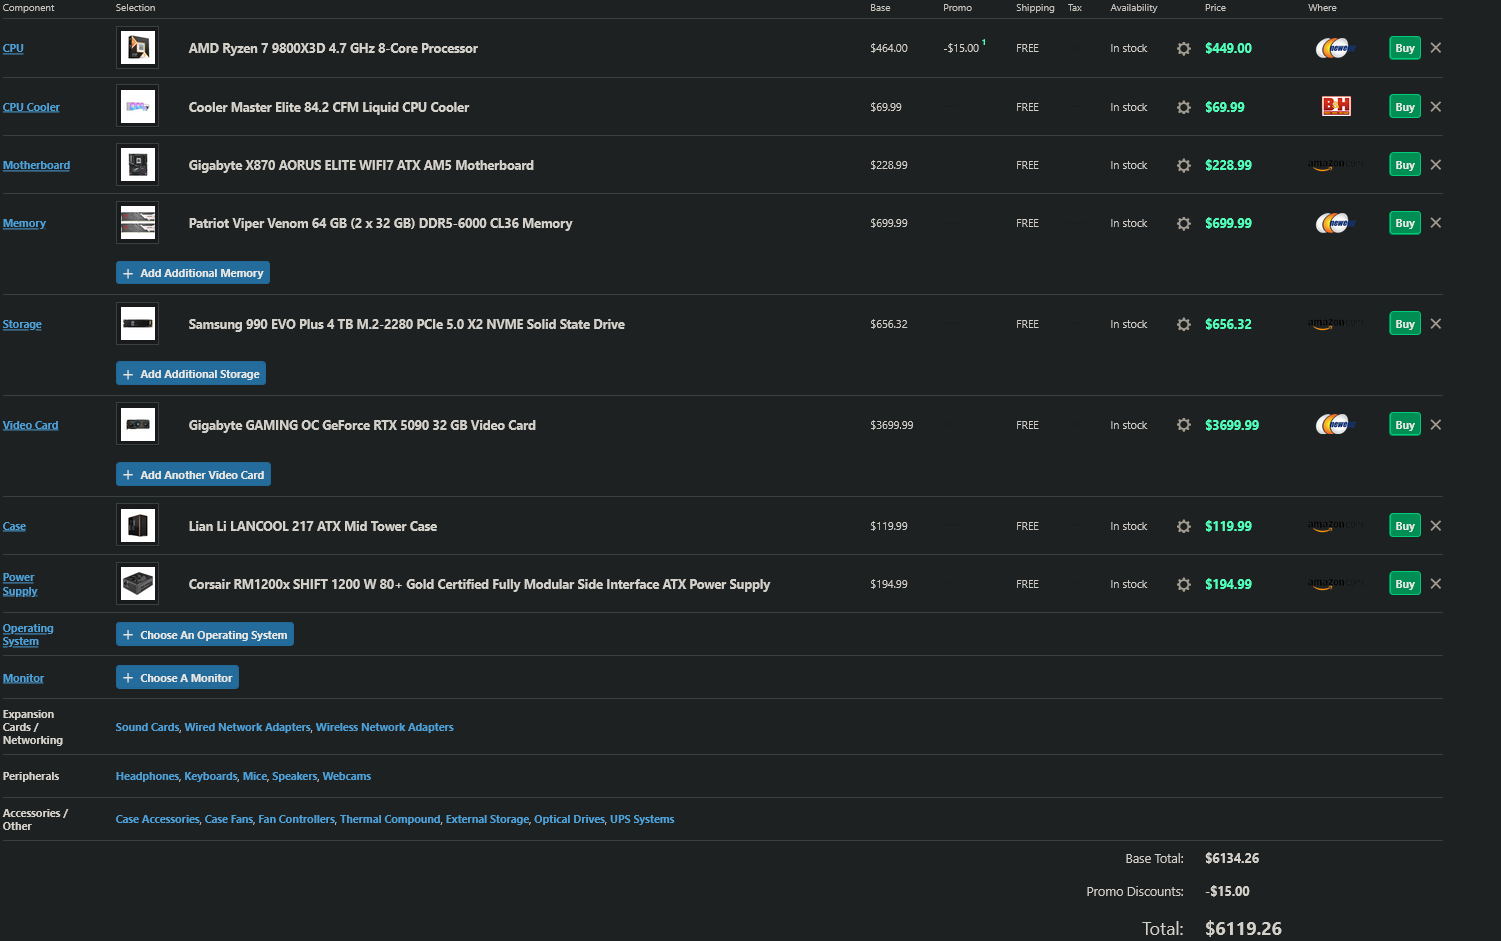This screenshot has height=941, width=1501.
Task: Open the AMD Ryzen 7 9800X3D product thumbnail
Action: click(138, 48)
